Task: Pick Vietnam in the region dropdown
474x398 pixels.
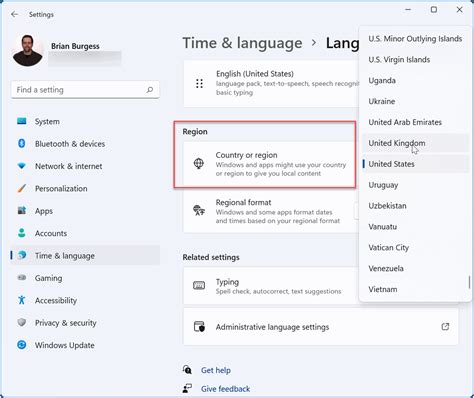Action: (415, 289)
